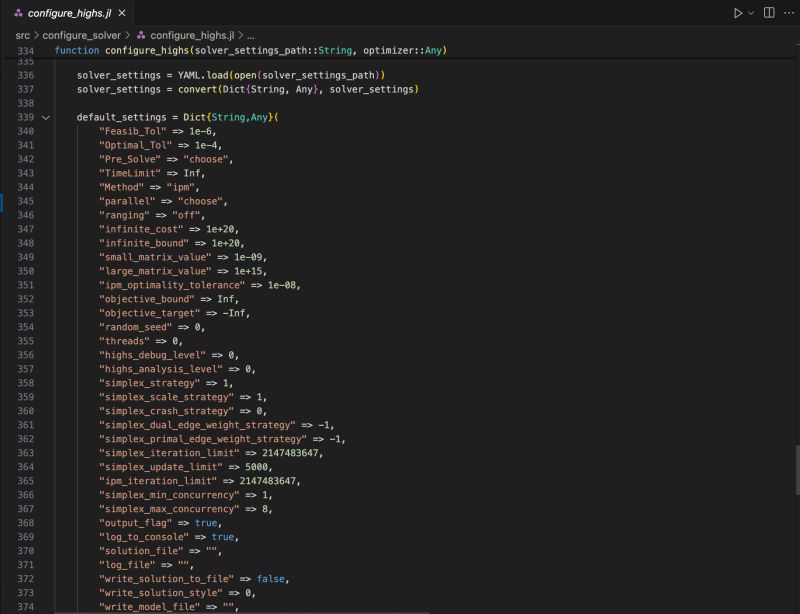The height and width of the screenshot is (614, 800).
Task: Click the 5000 simplex_update_limit value
Action: pyautogui.click(x=256, y=467)
